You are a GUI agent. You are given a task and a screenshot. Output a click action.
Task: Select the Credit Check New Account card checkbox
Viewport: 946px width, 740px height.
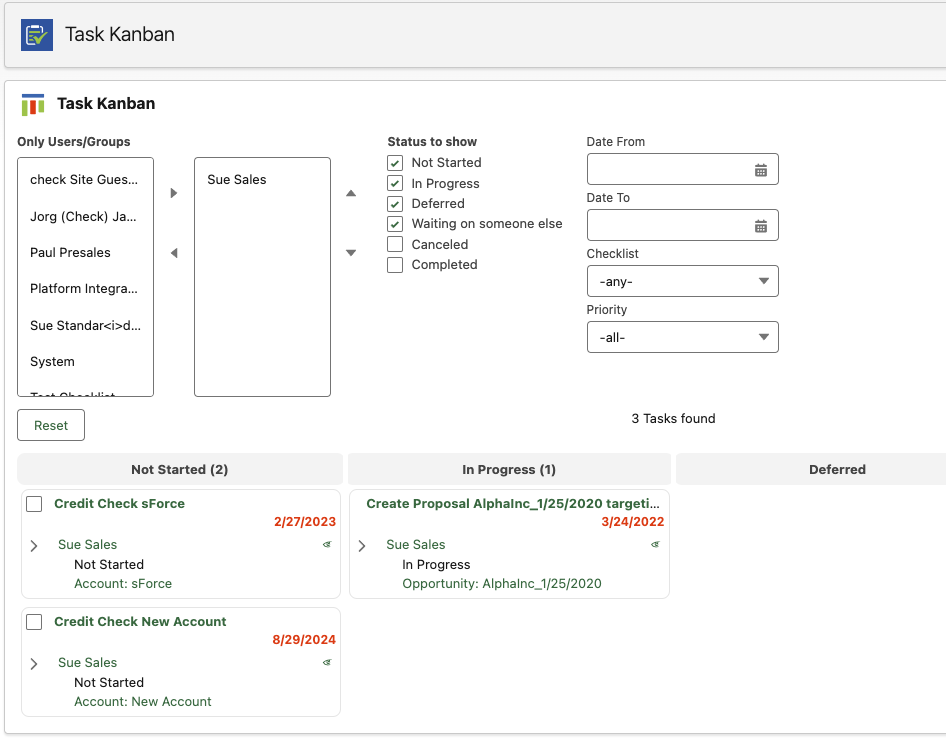coord(34,622)
